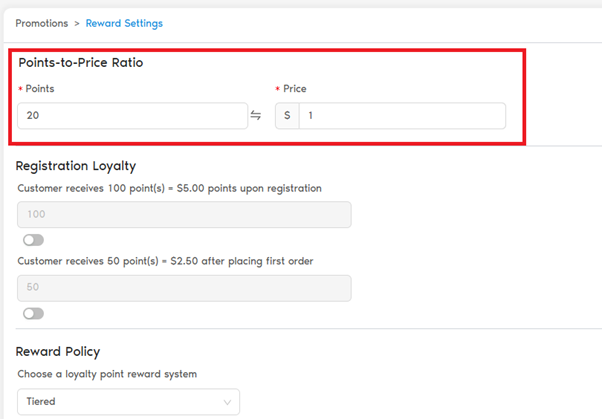
Task: Click into the Price input showing 1
Action: (401, 116)
